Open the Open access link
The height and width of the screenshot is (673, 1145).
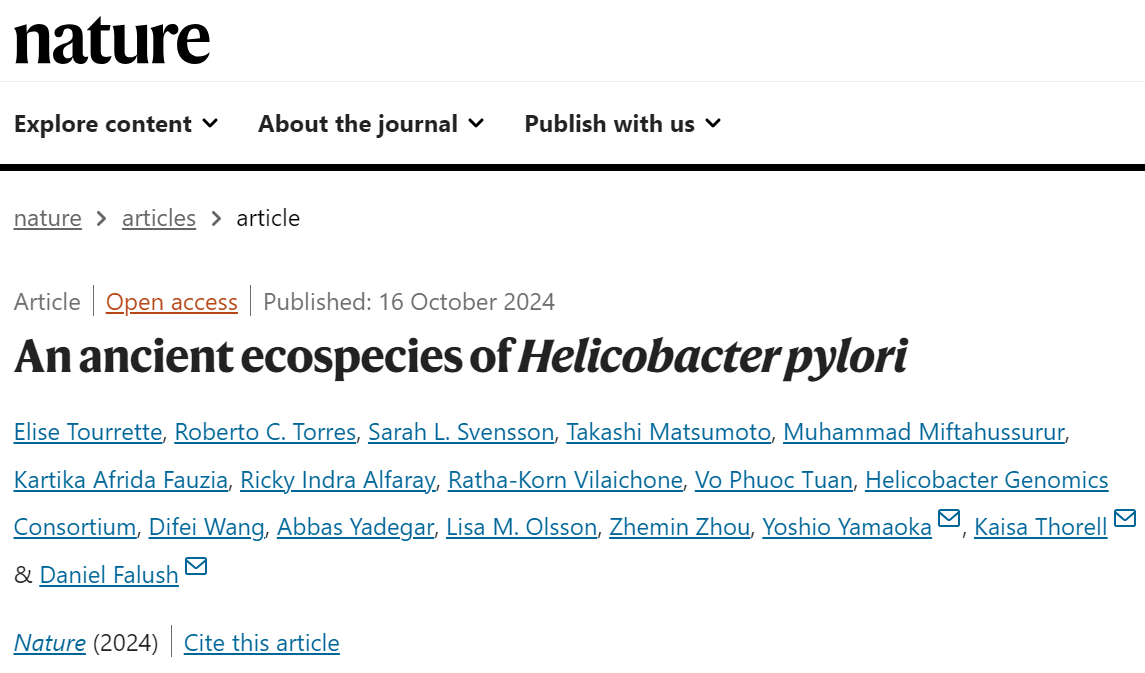pos(172,302)
